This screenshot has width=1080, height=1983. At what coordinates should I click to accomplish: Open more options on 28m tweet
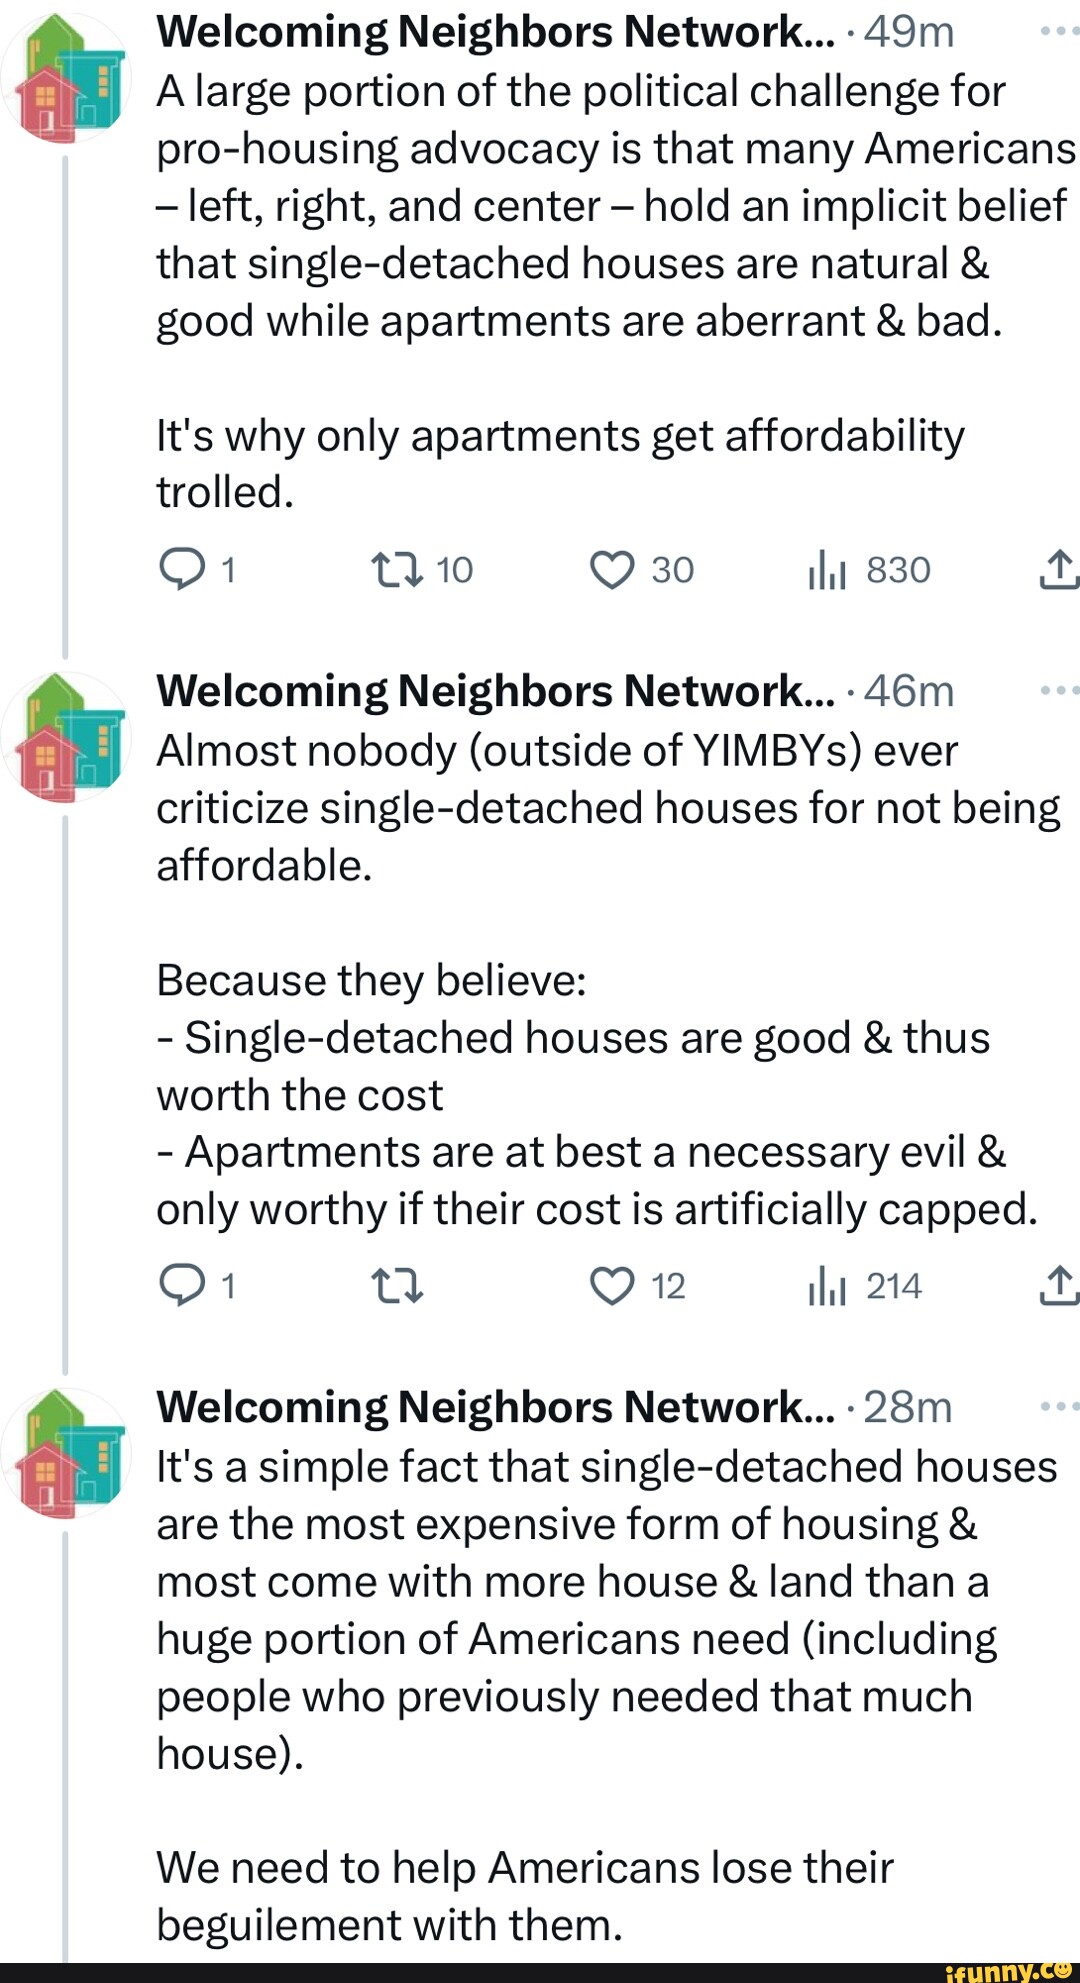pyautogui.click(x=1058, y=1406)
